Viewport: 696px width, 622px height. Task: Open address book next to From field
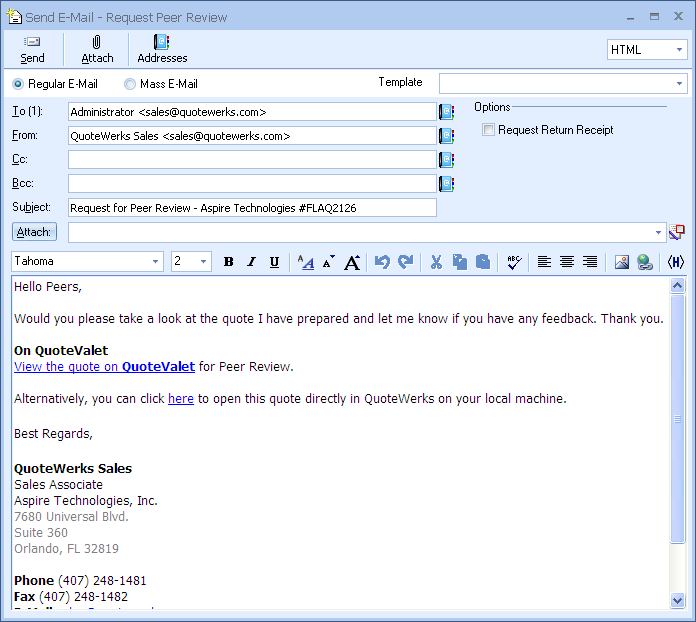447,136
